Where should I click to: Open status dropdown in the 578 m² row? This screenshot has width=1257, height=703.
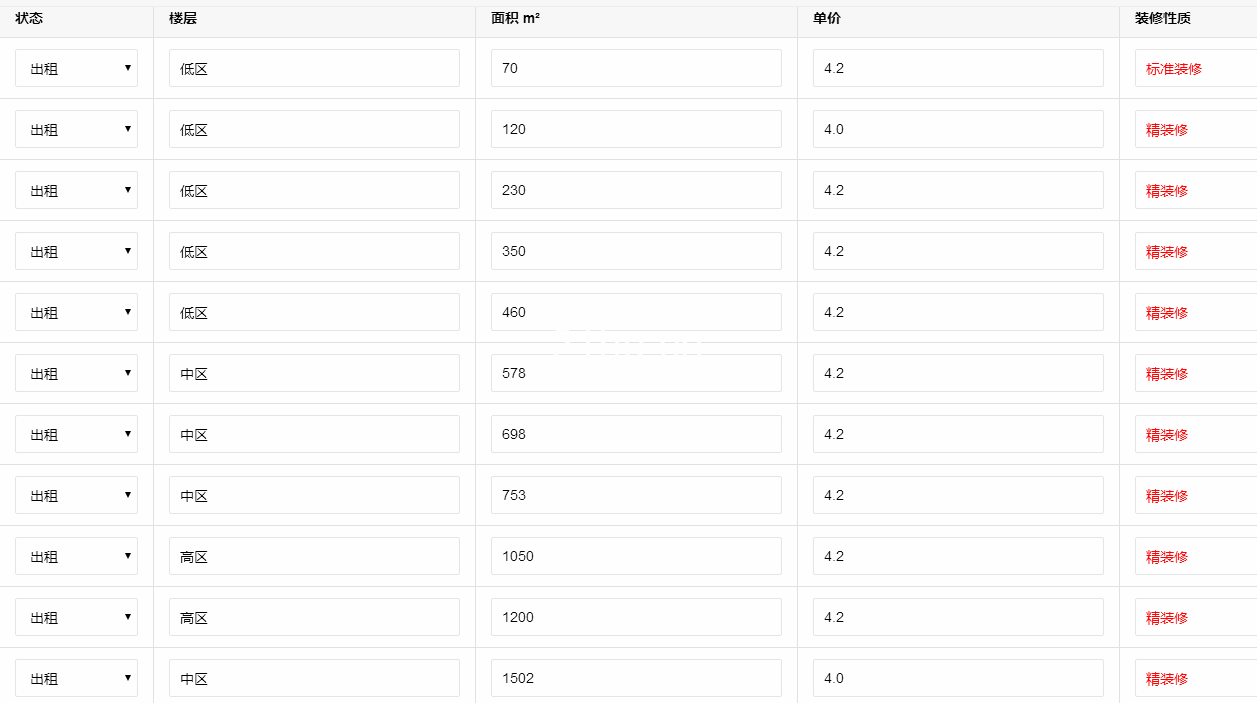76,373
